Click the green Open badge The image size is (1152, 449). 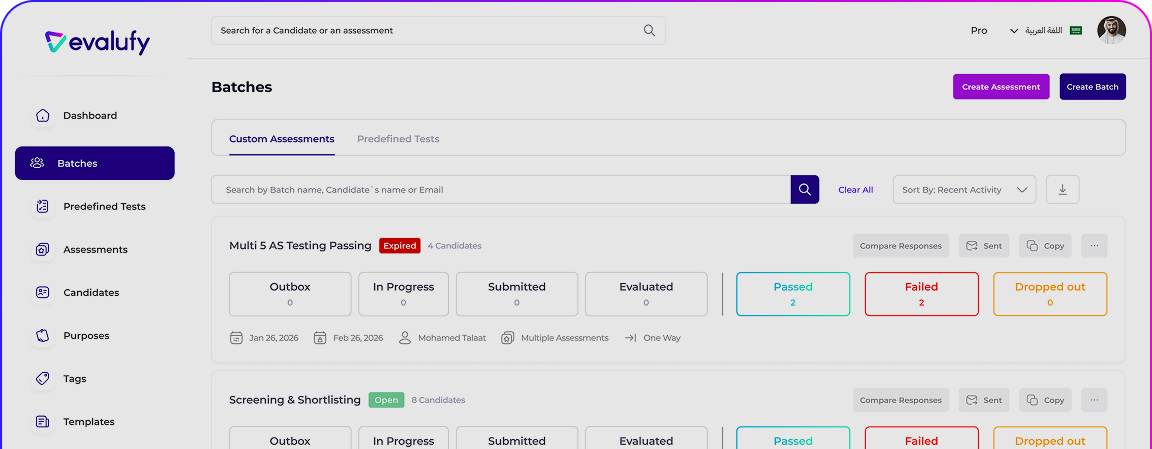(386, 400)
